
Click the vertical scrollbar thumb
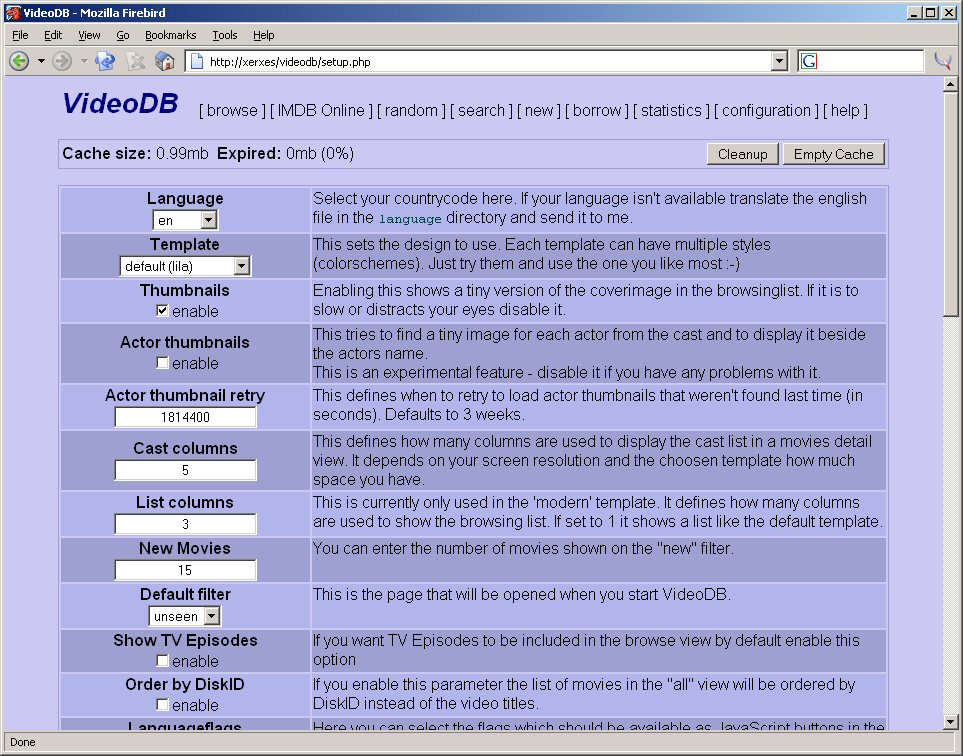pos(950,204)
